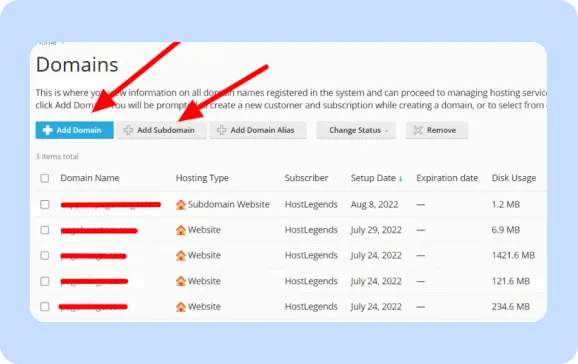This screenshot has width=578, height=364.
Task: Check the row checkbox for 1421.6 MB domain
Action: 45,256
